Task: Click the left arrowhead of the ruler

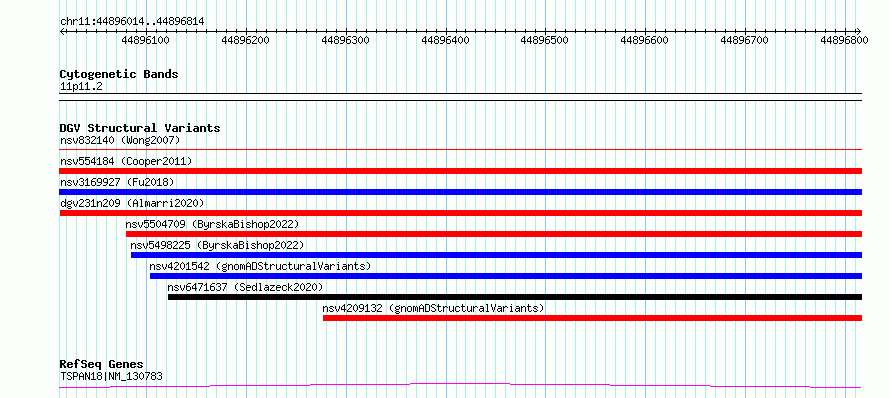Action: tap(62, 31)
